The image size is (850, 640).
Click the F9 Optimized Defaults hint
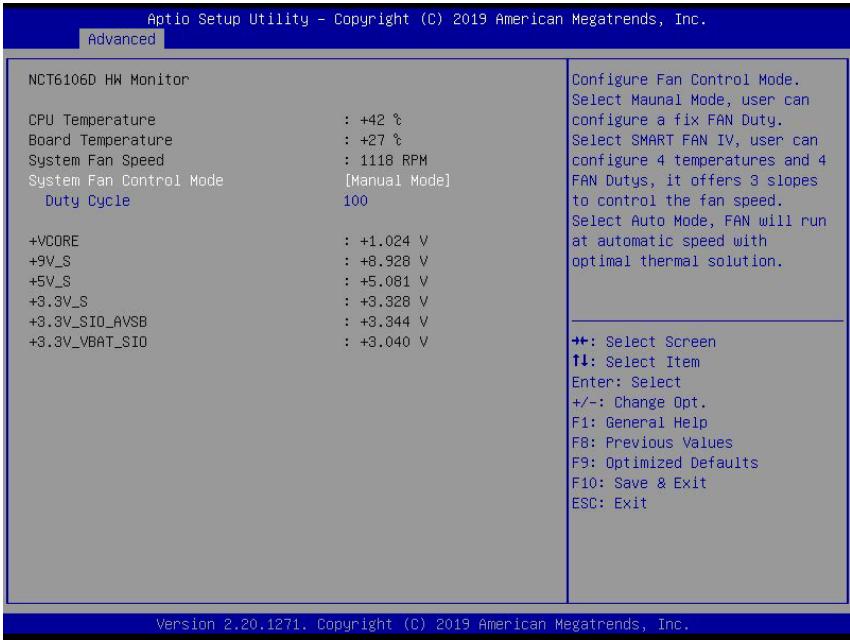(x=665, y=463)
